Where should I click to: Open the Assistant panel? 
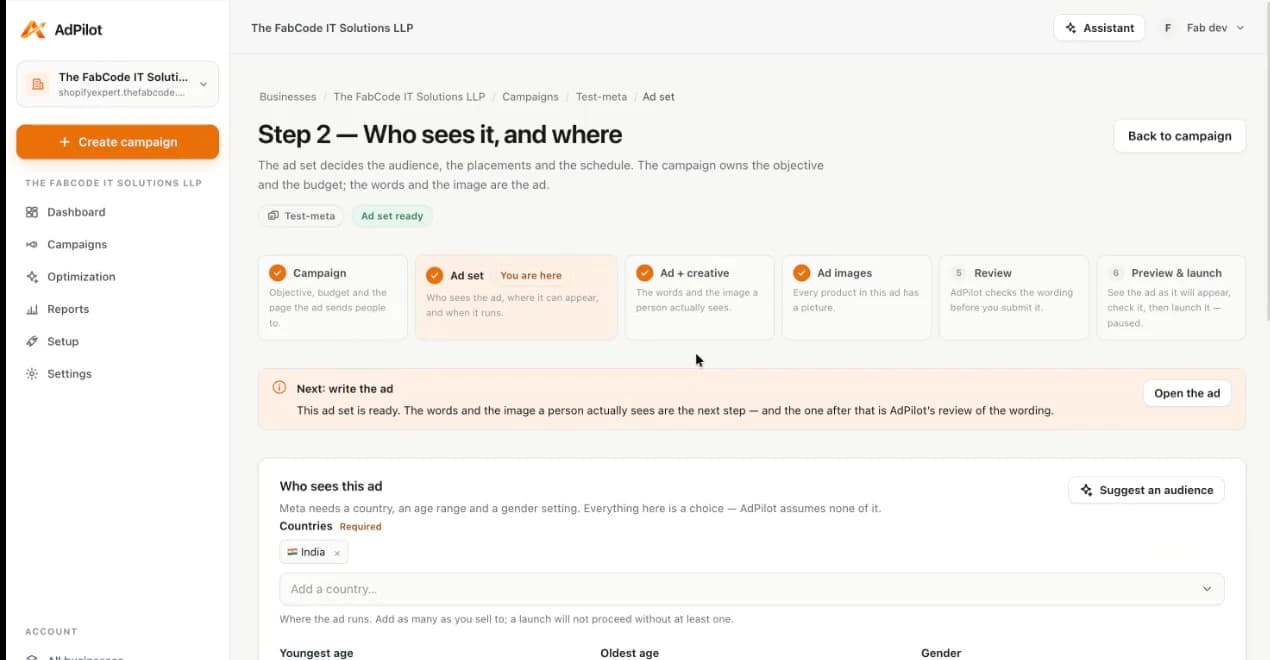coord(1099,28)
